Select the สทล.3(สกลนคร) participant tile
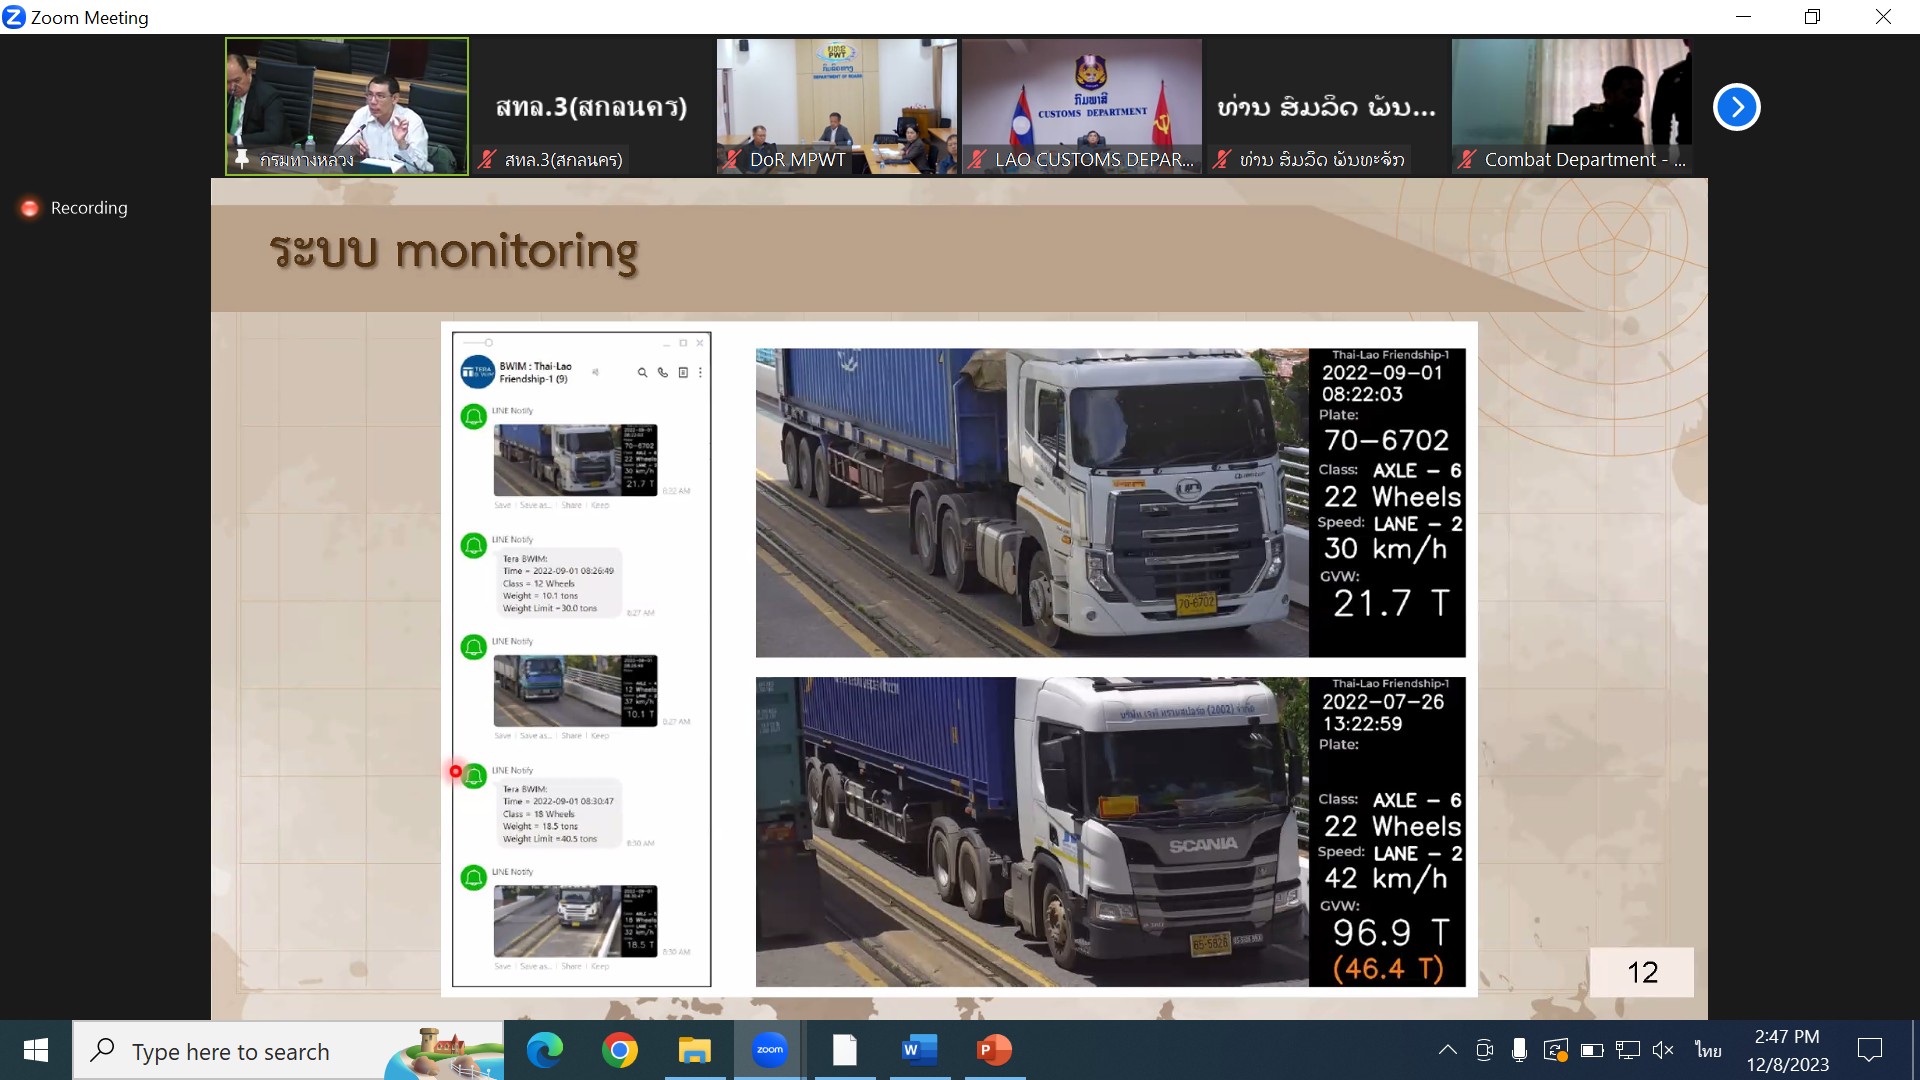 [x=591, y=106]
